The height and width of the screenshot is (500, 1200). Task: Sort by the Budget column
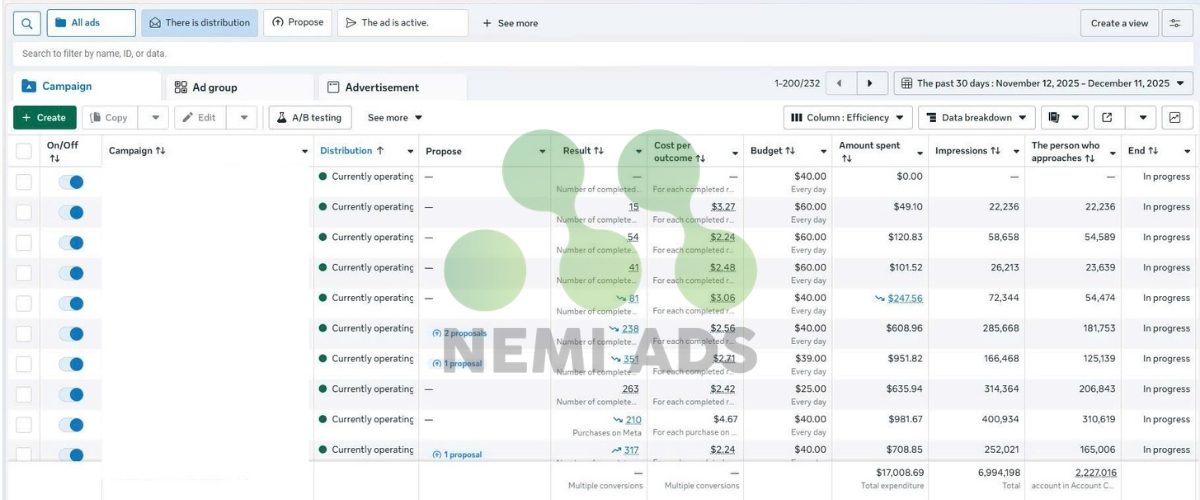[x=789, y=151]
